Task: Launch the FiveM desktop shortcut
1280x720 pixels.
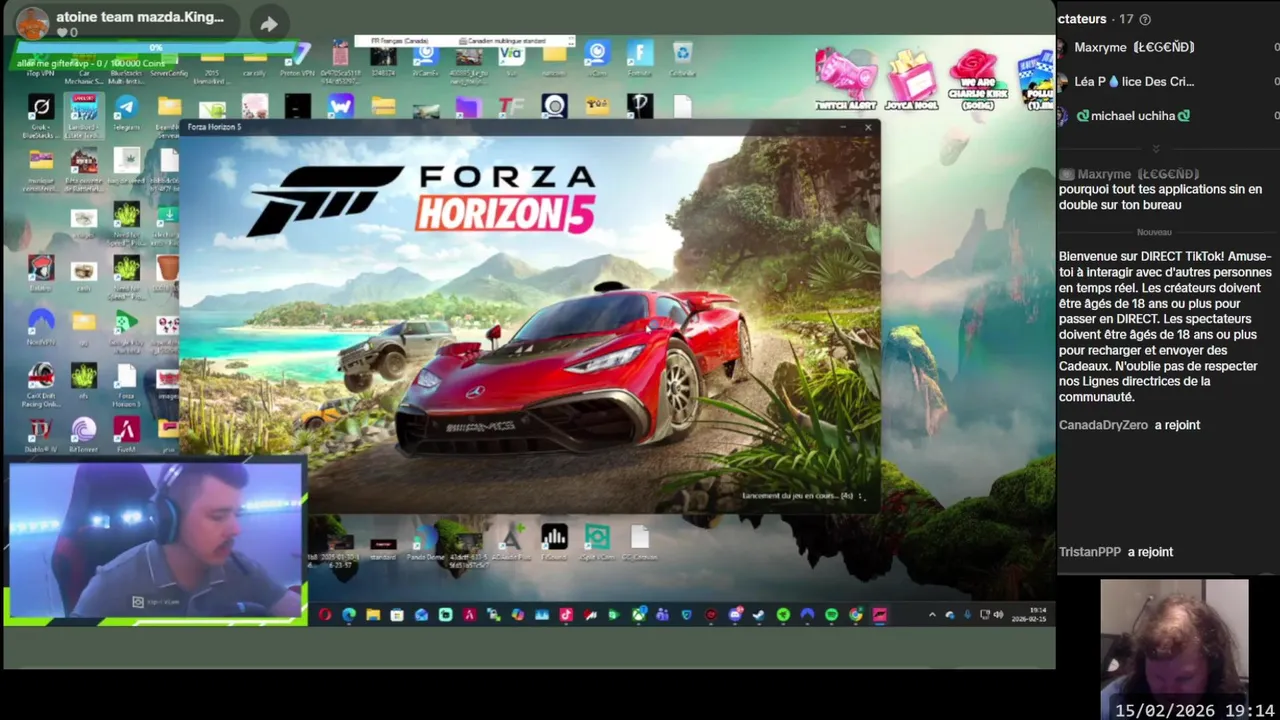Action: click(126, 435)
